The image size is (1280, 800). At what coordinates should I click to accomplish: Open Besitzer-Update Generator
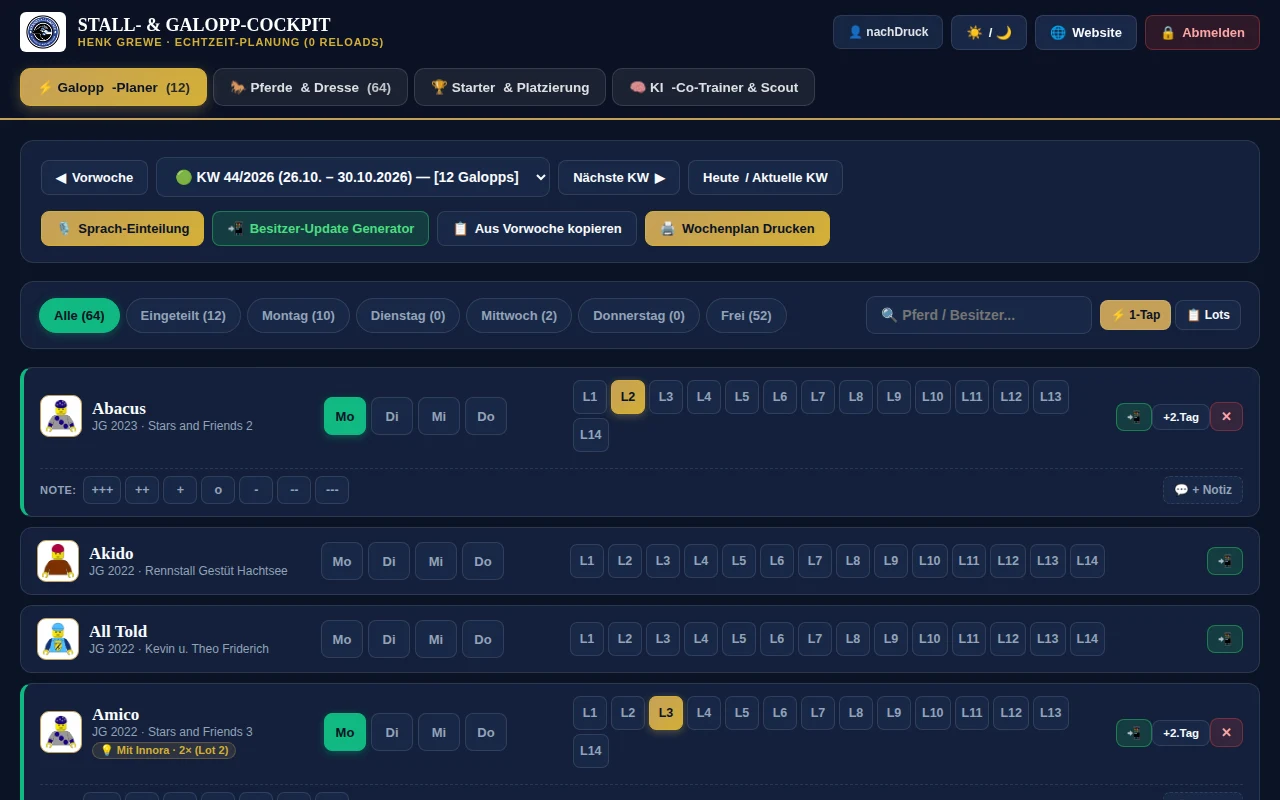pyautogui.click(x=320, y=229)
